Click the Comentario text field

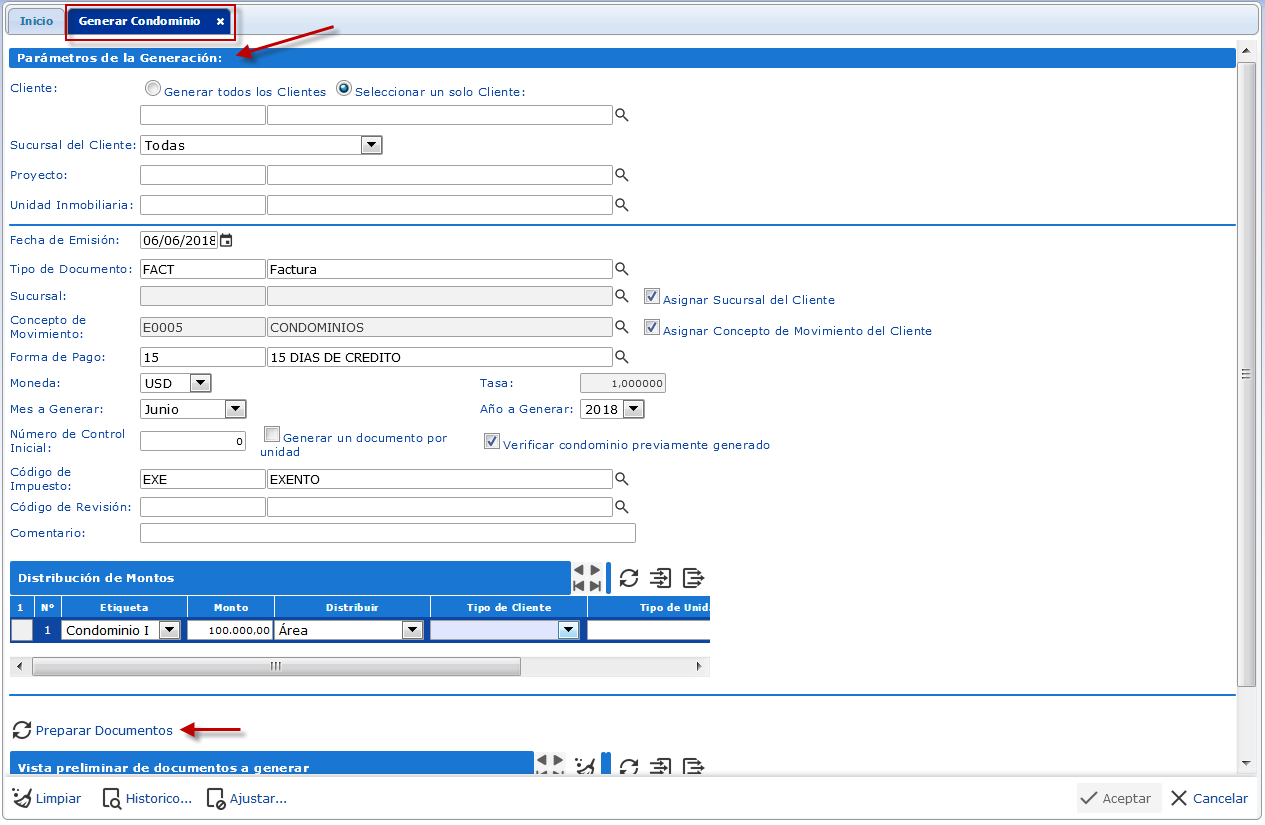coord(387,533)
